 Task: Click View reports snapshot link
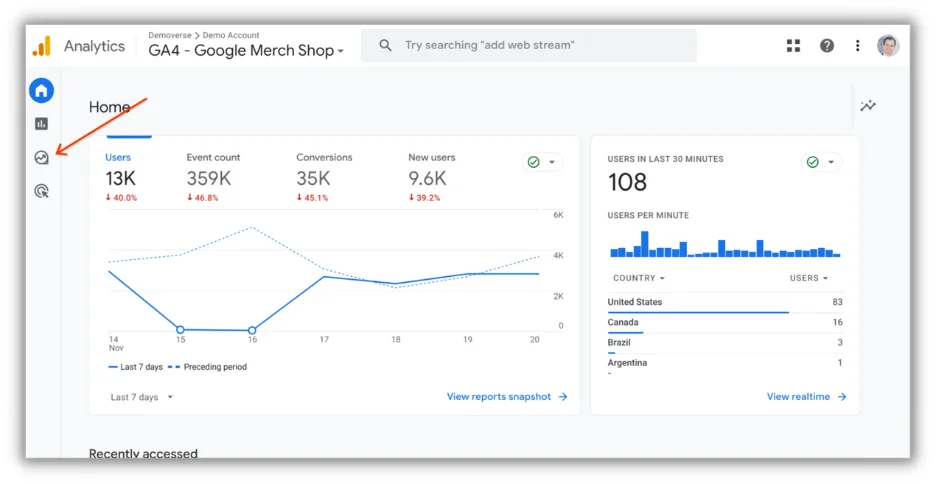point(507,397)
